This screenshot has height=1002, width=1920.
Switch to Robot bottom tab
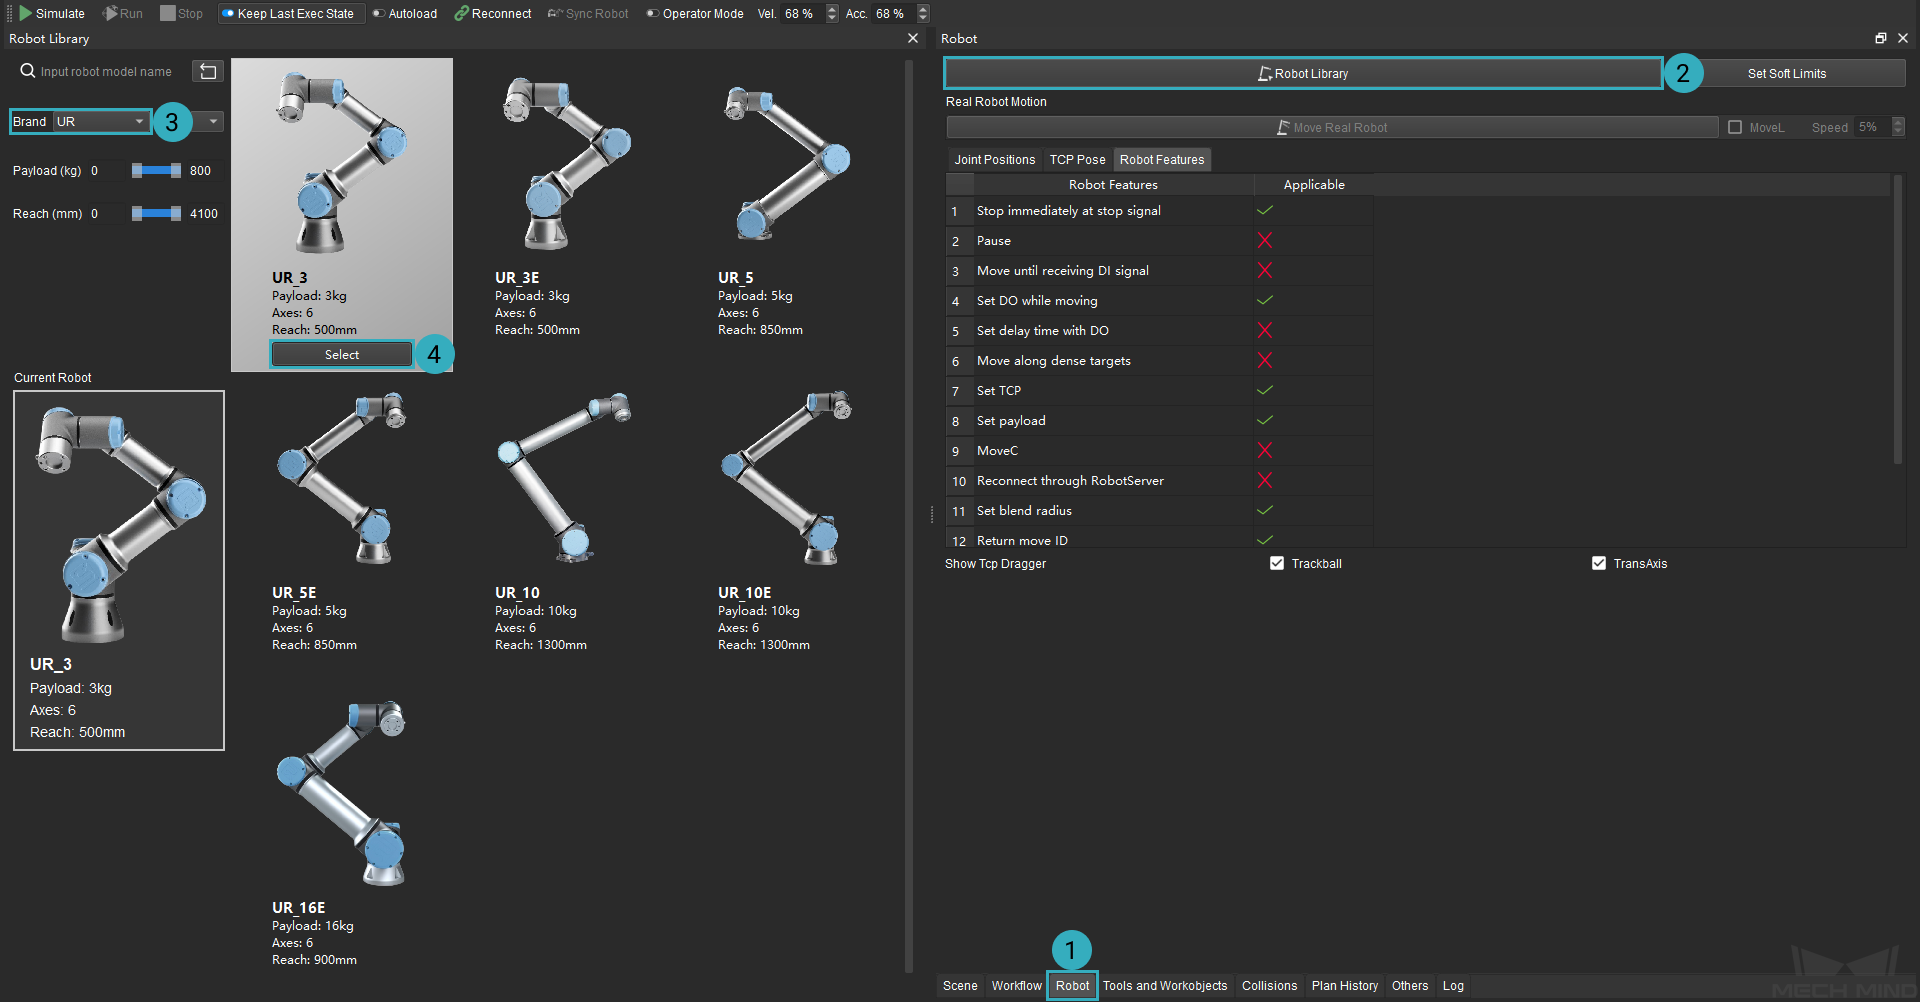(x=1072, y=986)
